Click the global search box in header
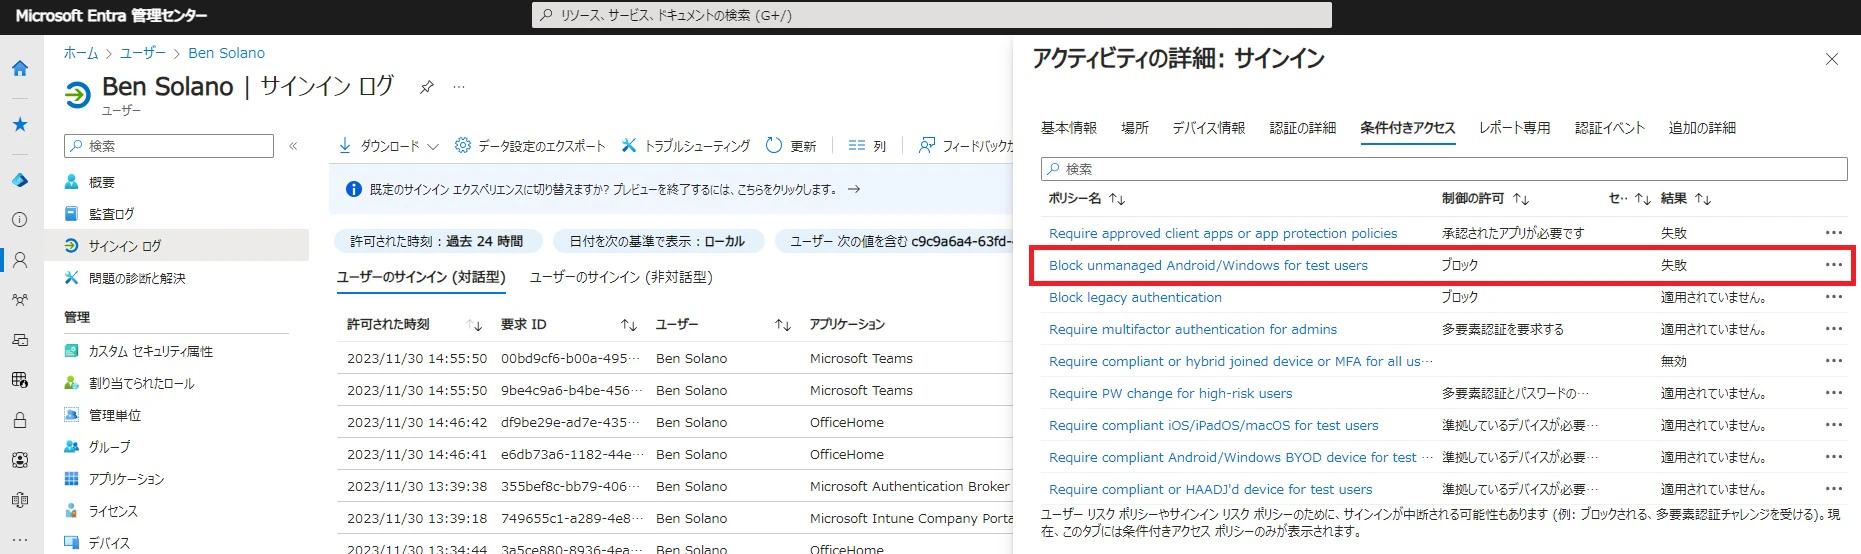The image size is (1861, 554). (931, 15)
